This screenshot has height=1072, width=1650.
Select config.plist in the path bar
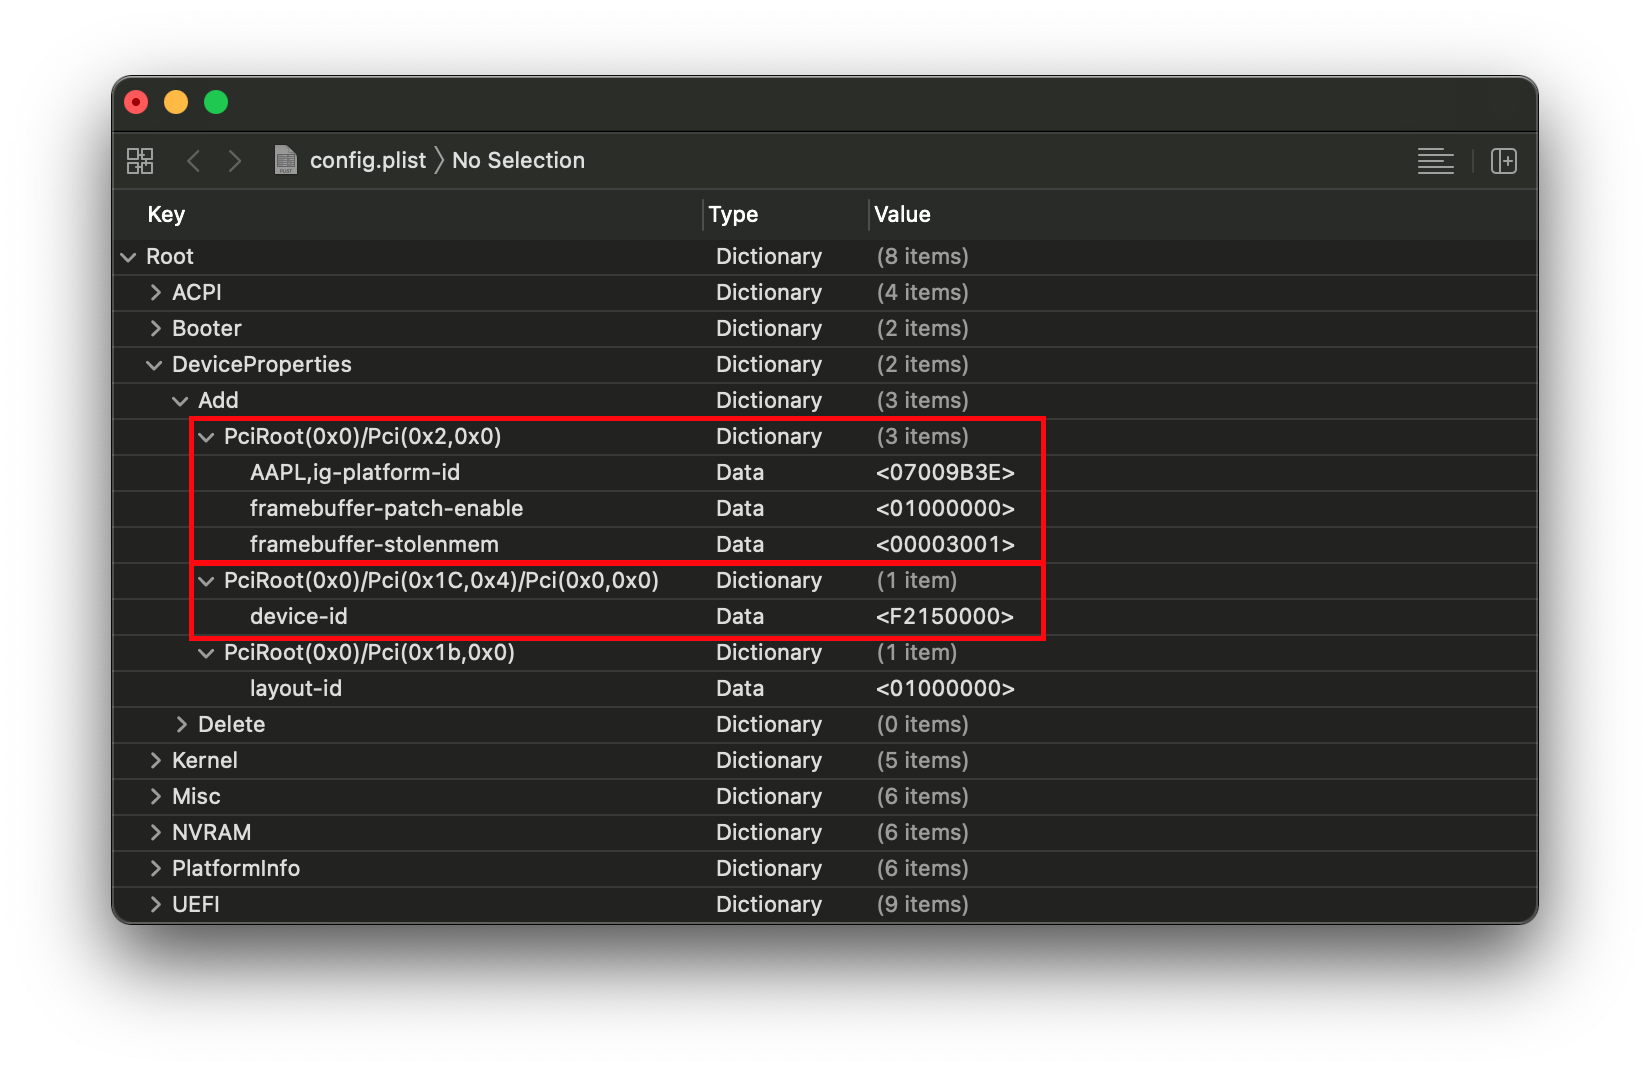coord(367,161)
